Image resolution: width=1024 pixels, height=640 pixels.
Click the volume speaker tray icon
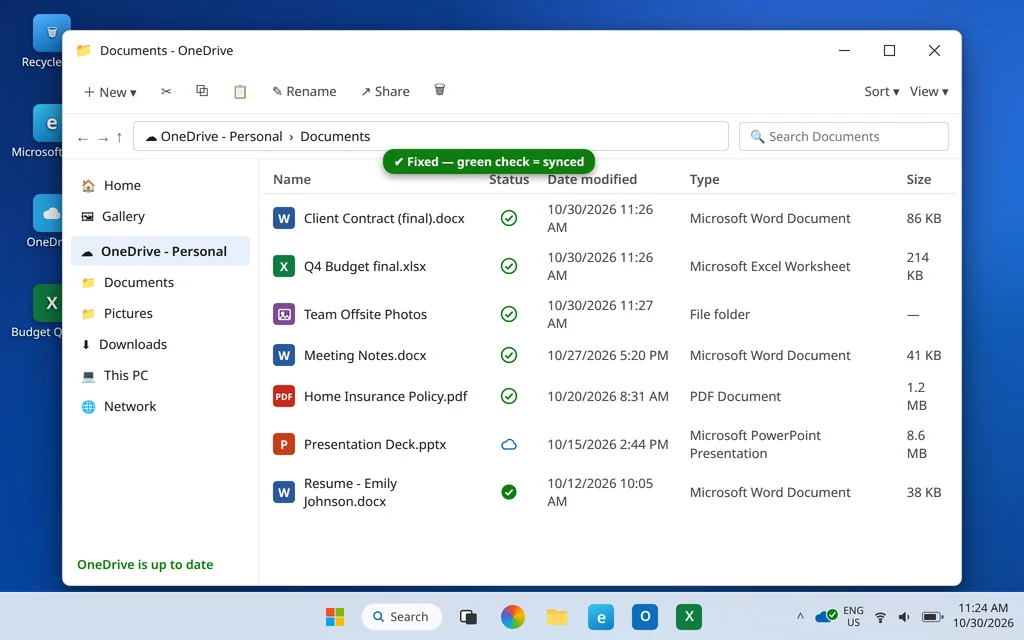[x=904, y=617]
